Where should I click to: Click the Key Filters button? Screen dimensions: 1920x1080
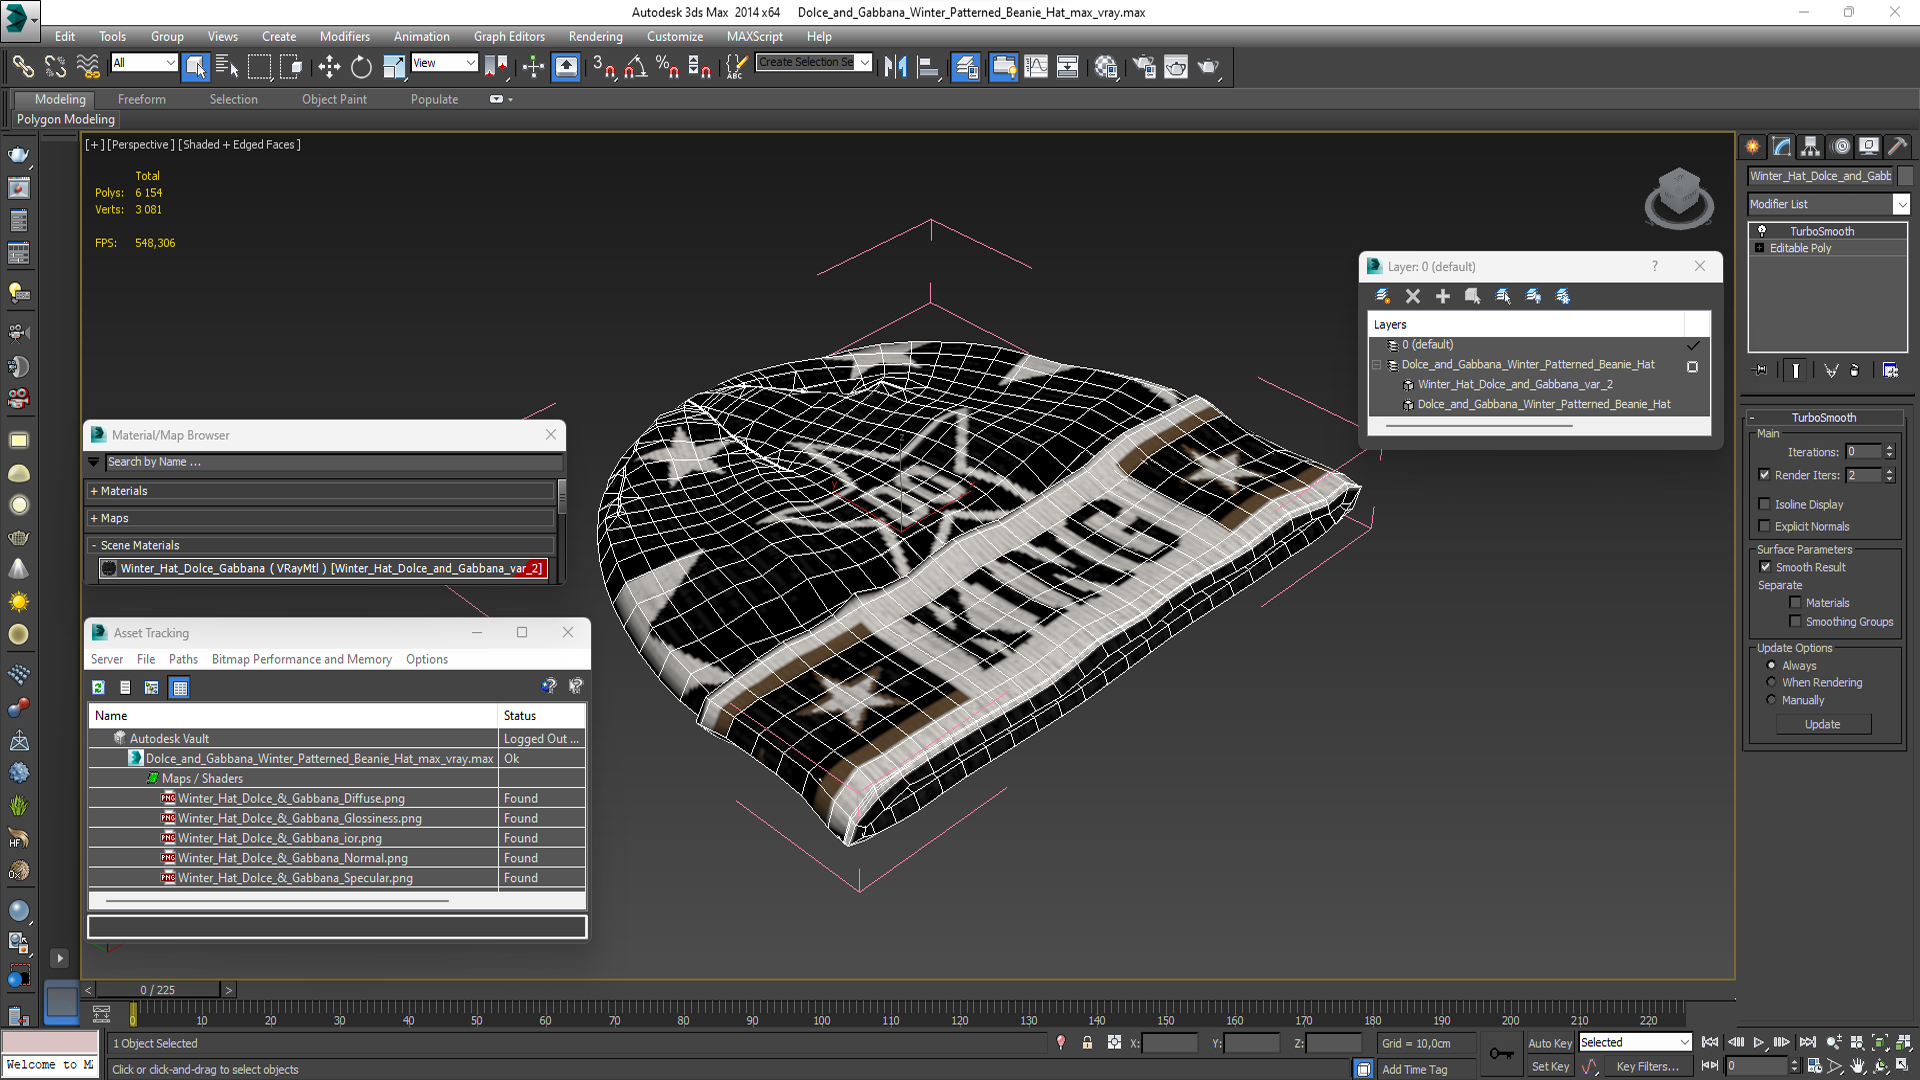coord(1647,1066)
